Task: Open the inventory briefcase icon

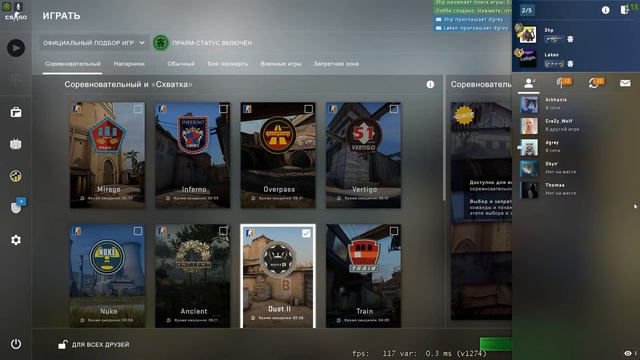Action: (16, 112)
